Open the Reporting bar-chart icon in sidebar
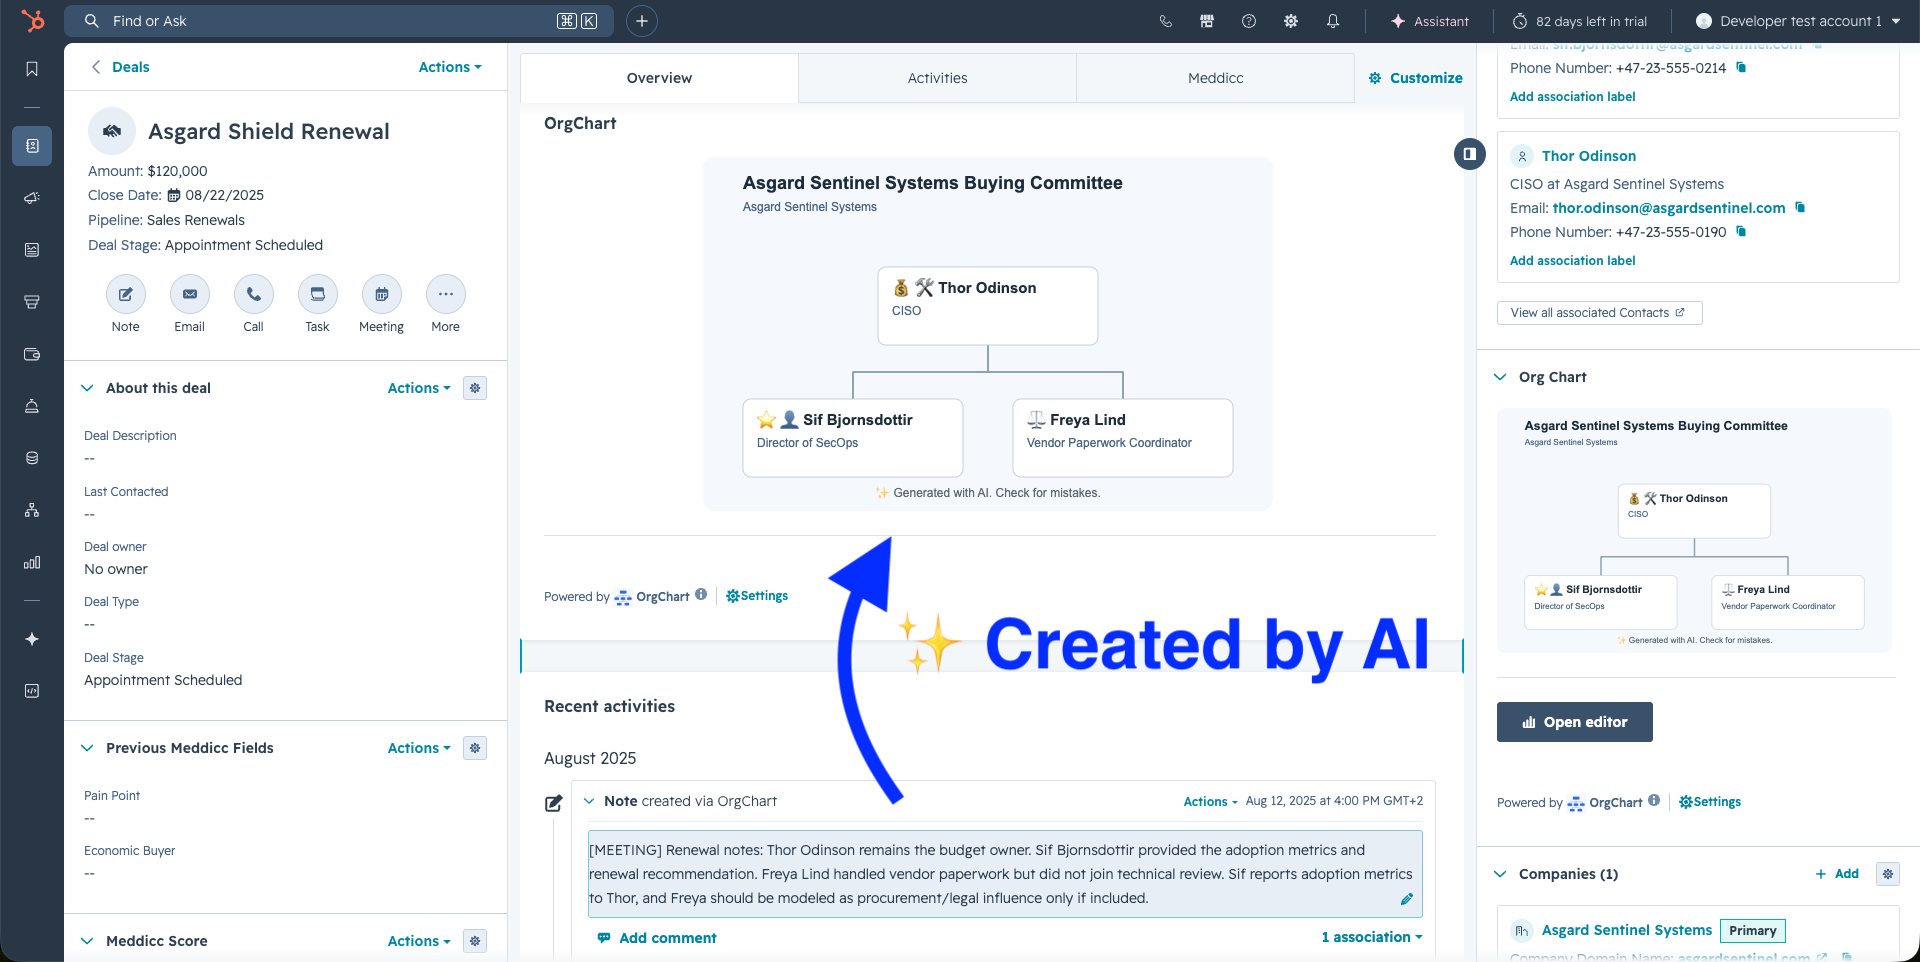The image size is (1920, 962). point(32,562)
